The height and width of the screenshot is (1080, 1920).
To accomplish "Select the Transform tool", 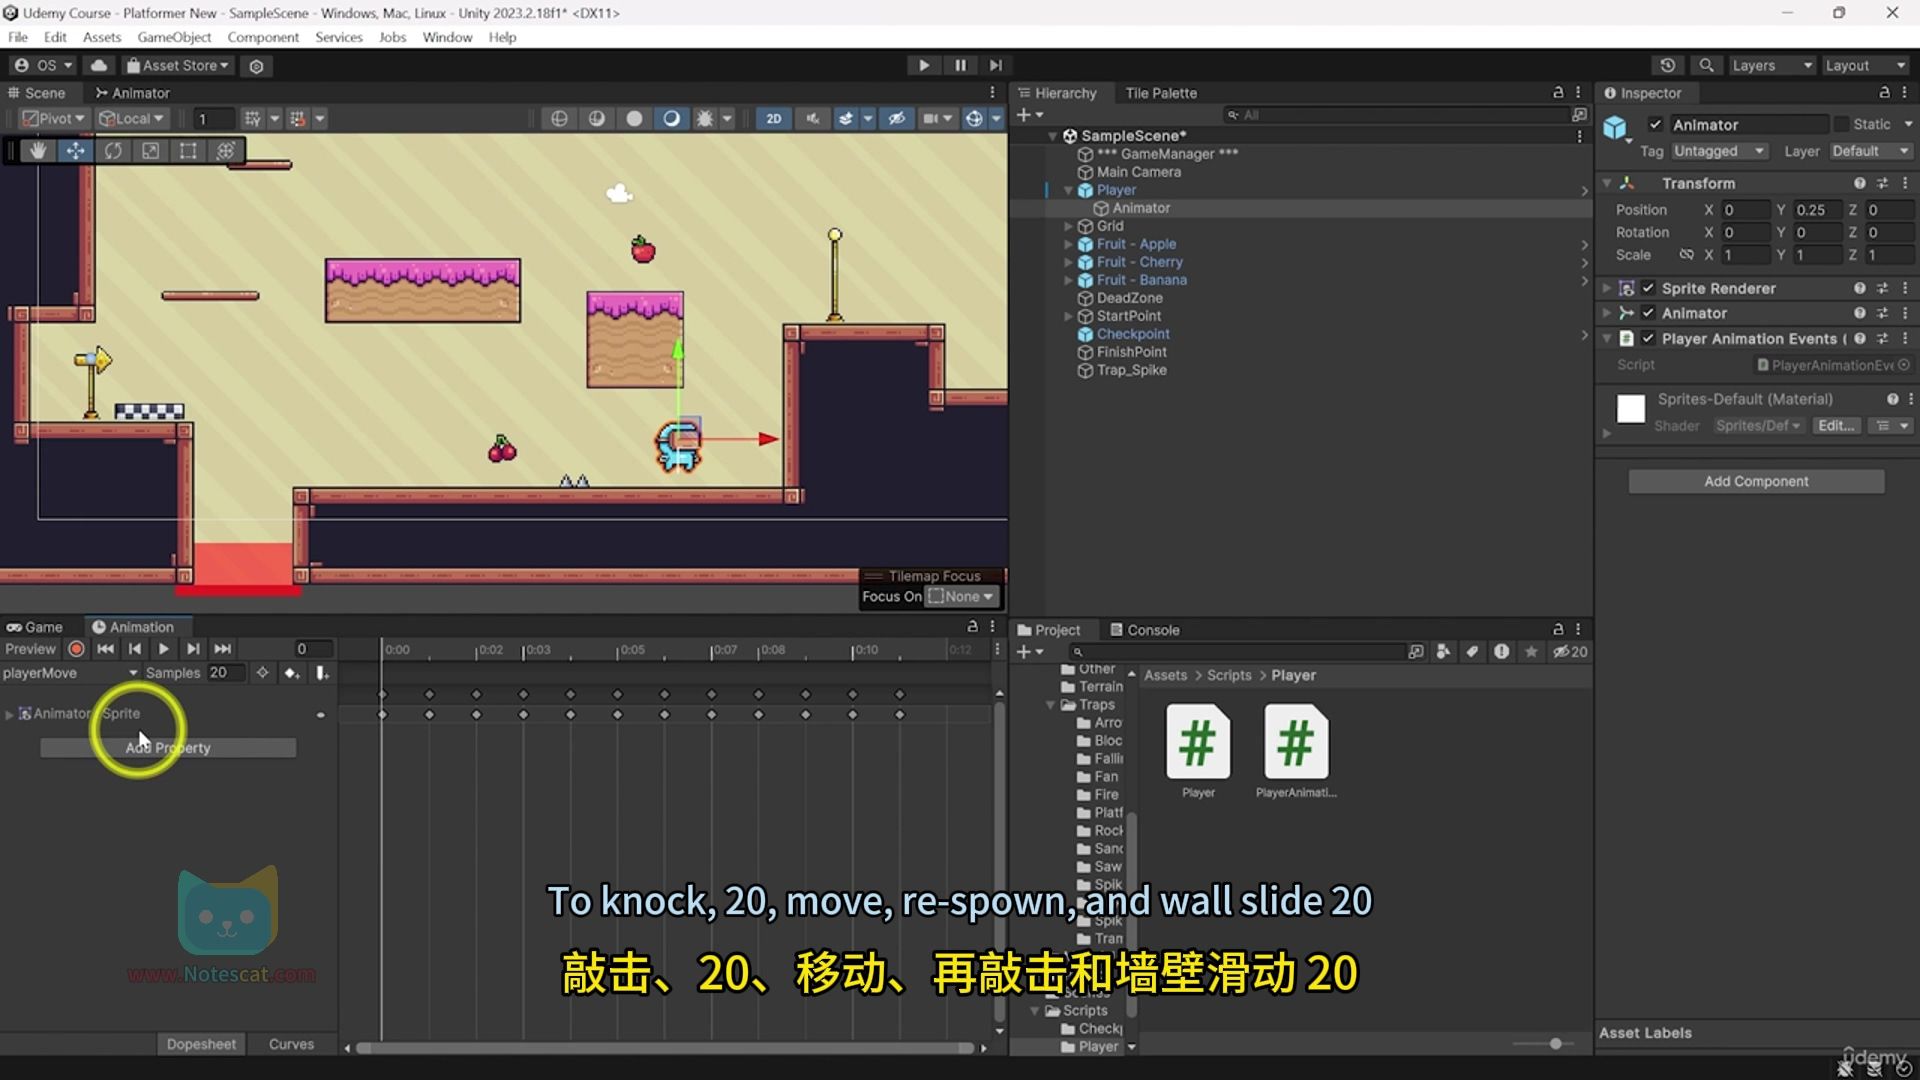I will click(226, 151).
